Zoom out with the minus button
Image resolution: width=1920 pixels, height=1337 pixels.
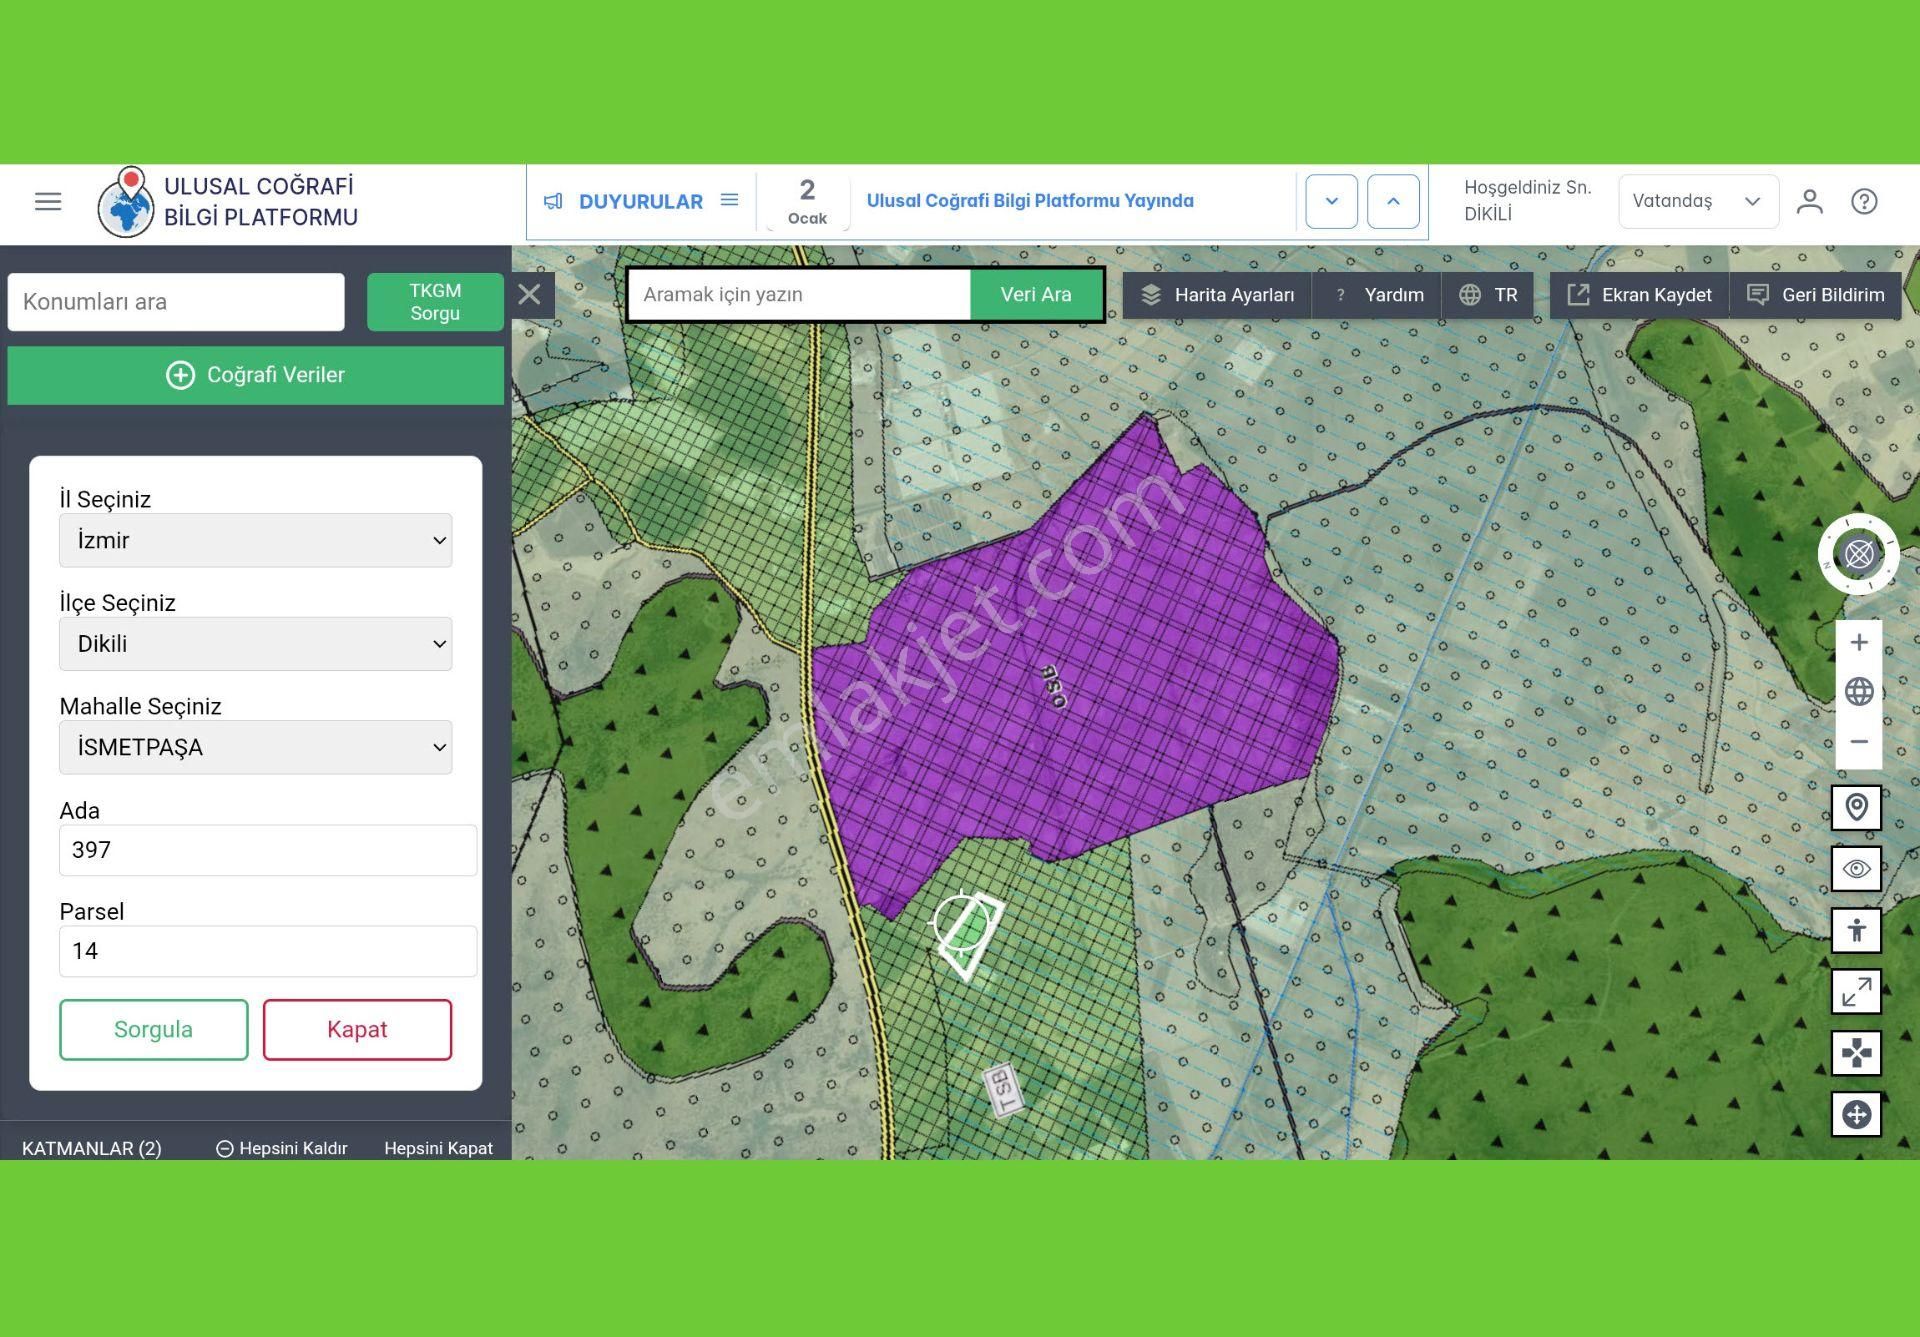[1858, 741]
